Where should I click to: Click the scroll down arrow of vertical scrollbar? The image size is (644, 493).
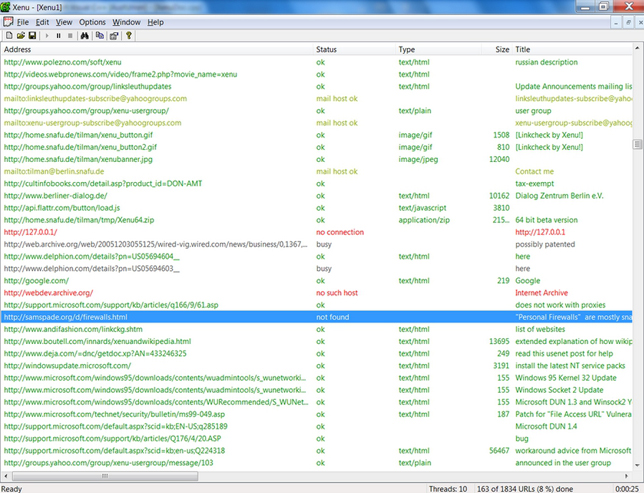(x=637, y=465)
